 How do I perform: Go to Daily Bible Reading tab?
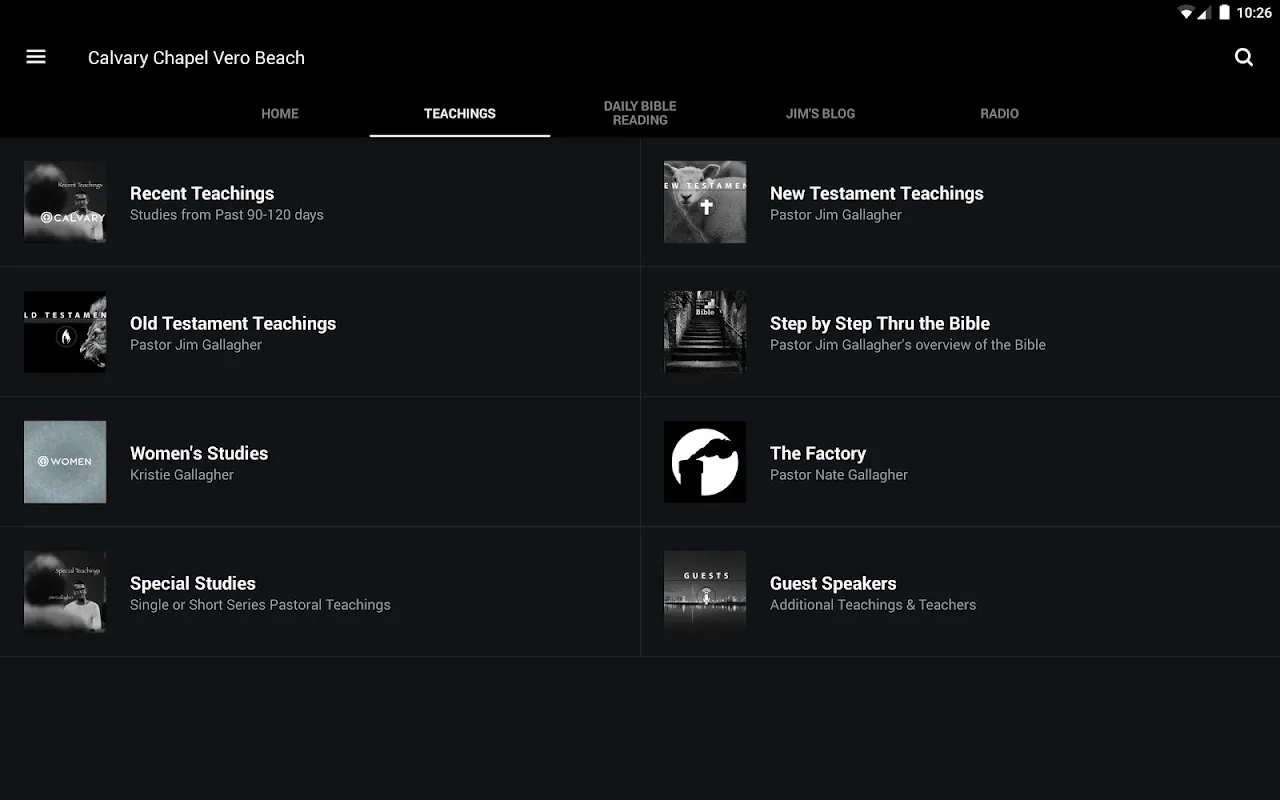(x=640, y=113)
